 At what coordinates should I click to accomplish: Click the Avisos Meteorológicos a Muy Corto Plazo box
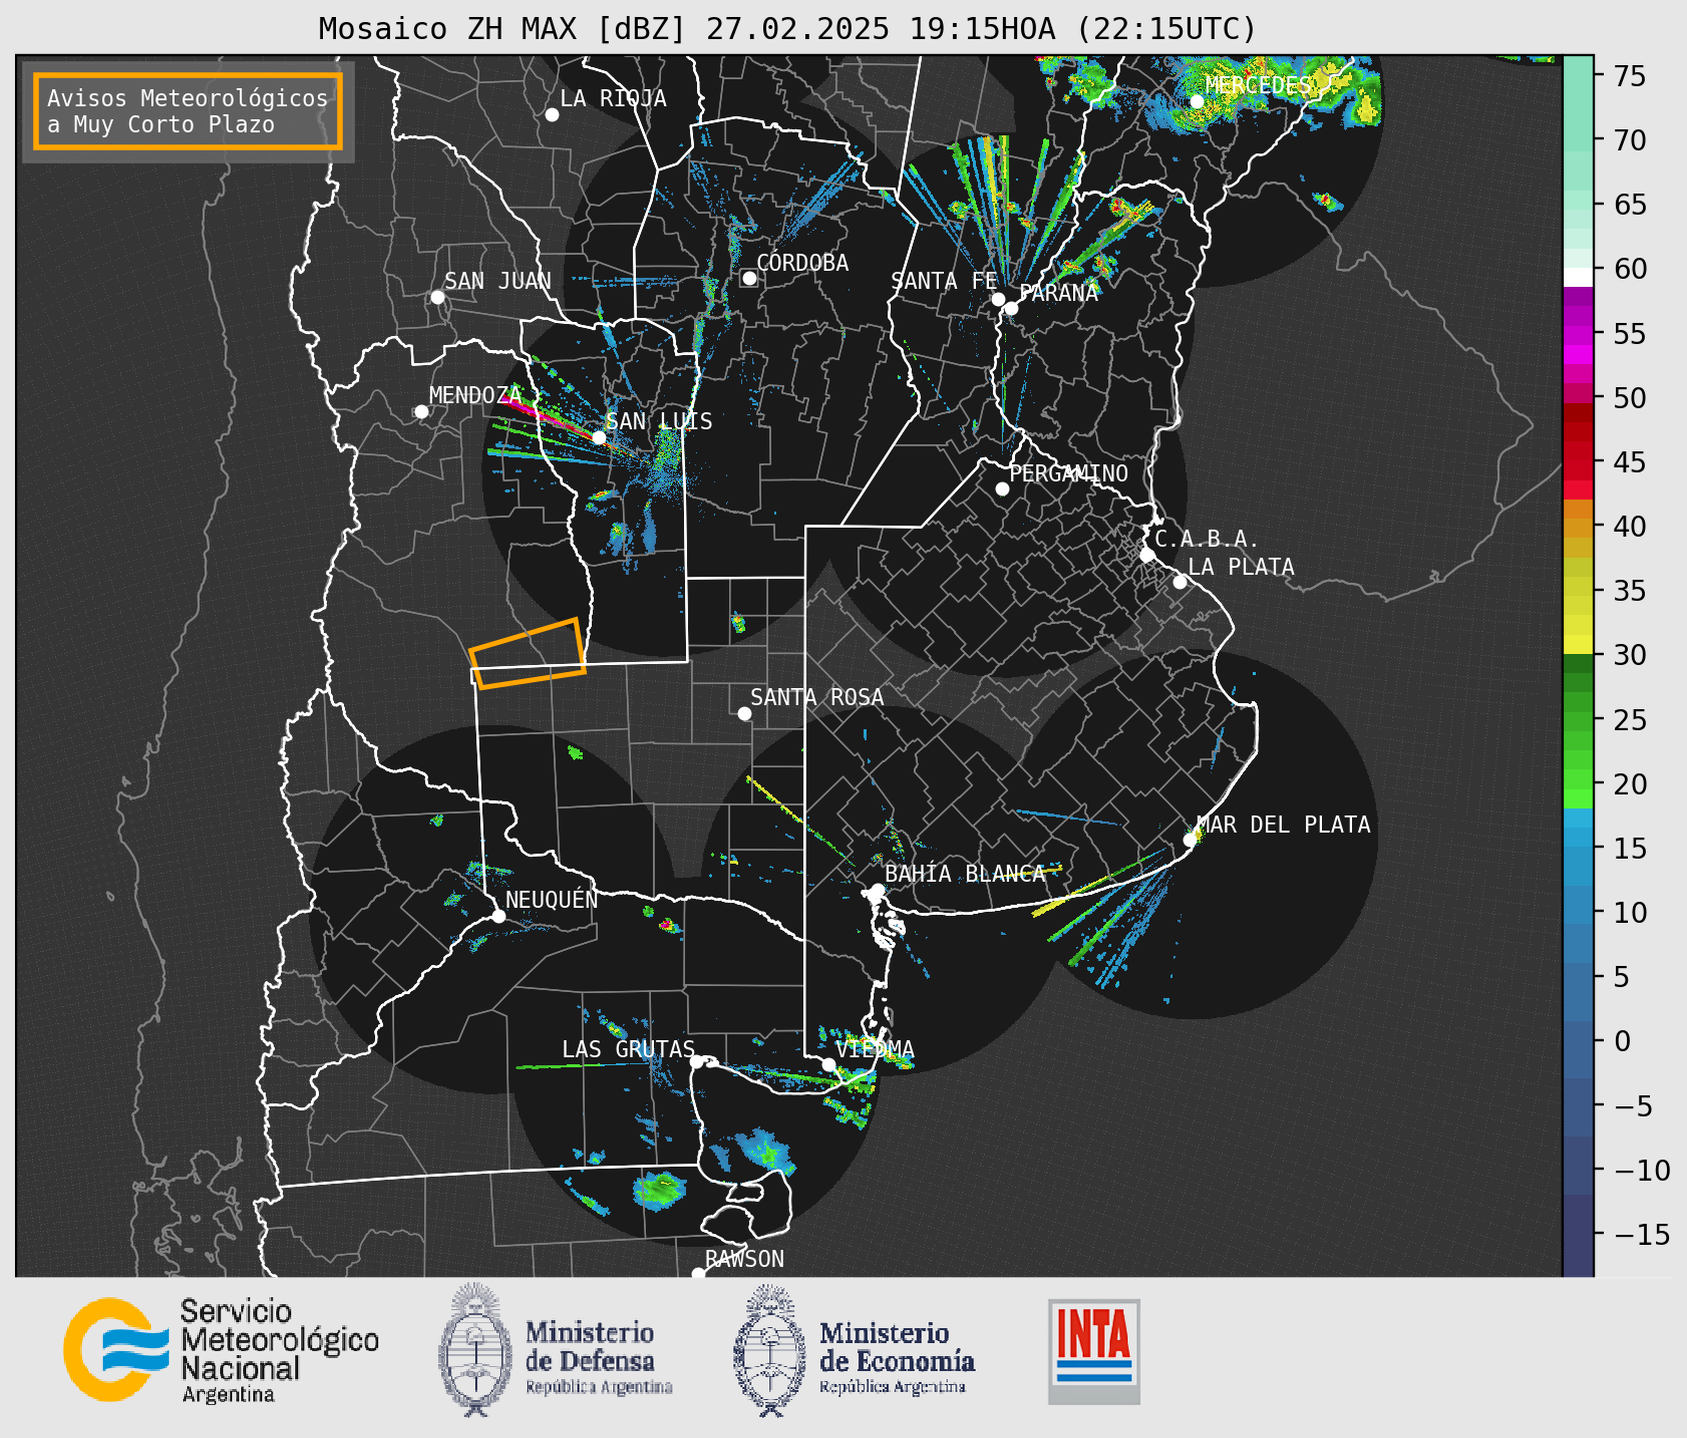click(188, 111)
